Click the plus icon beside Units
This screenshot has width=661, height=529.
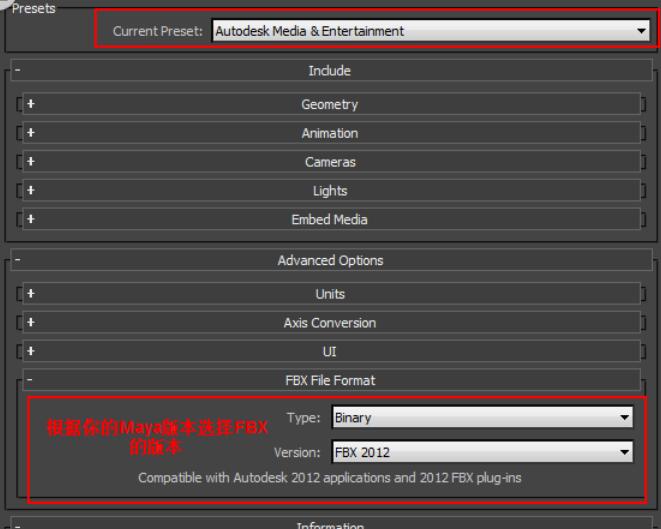pos(31,294)
